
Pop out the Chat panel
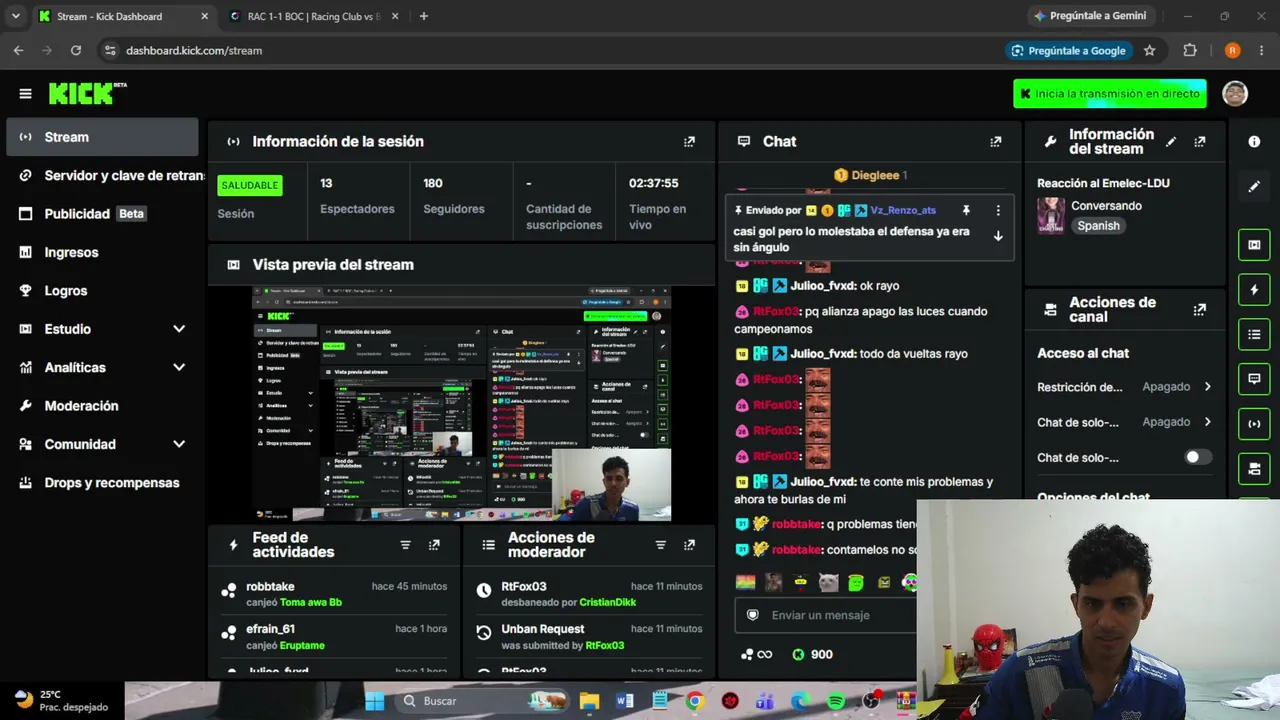[x=995, y=142]
